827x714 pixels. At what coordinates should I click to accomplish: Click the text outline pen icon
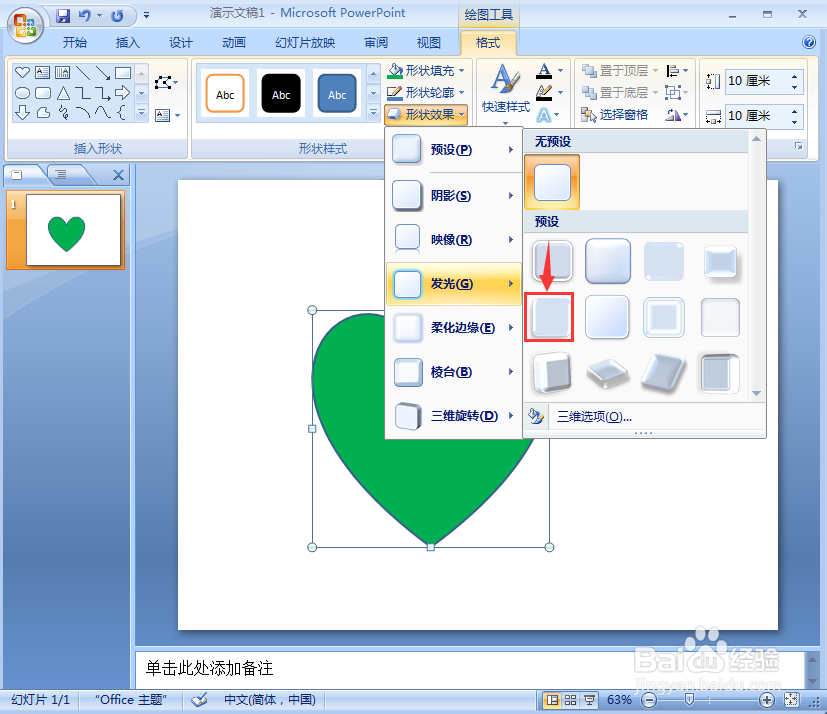544,93
